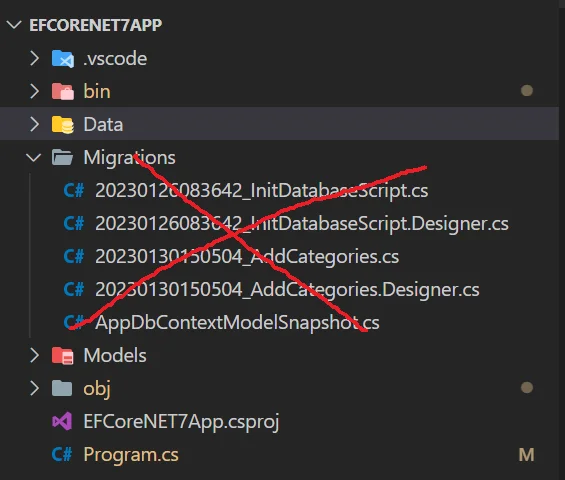565x480 pixels.
Task: Open 20230130150504_AddCategories.Designer.cs file
Action: click(x=287, y=290)
